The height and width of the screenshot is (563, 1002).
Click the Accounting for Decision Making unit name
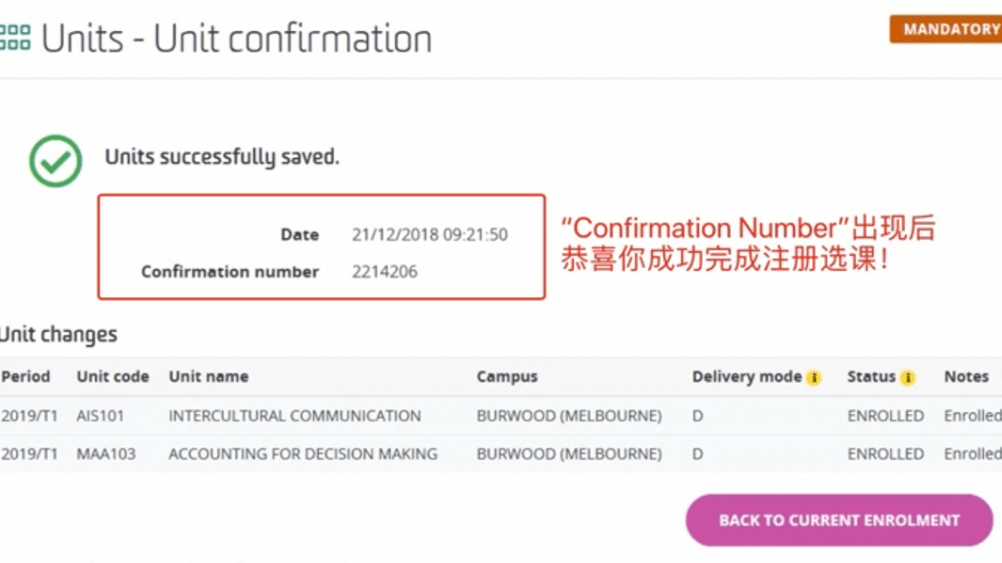302,454
